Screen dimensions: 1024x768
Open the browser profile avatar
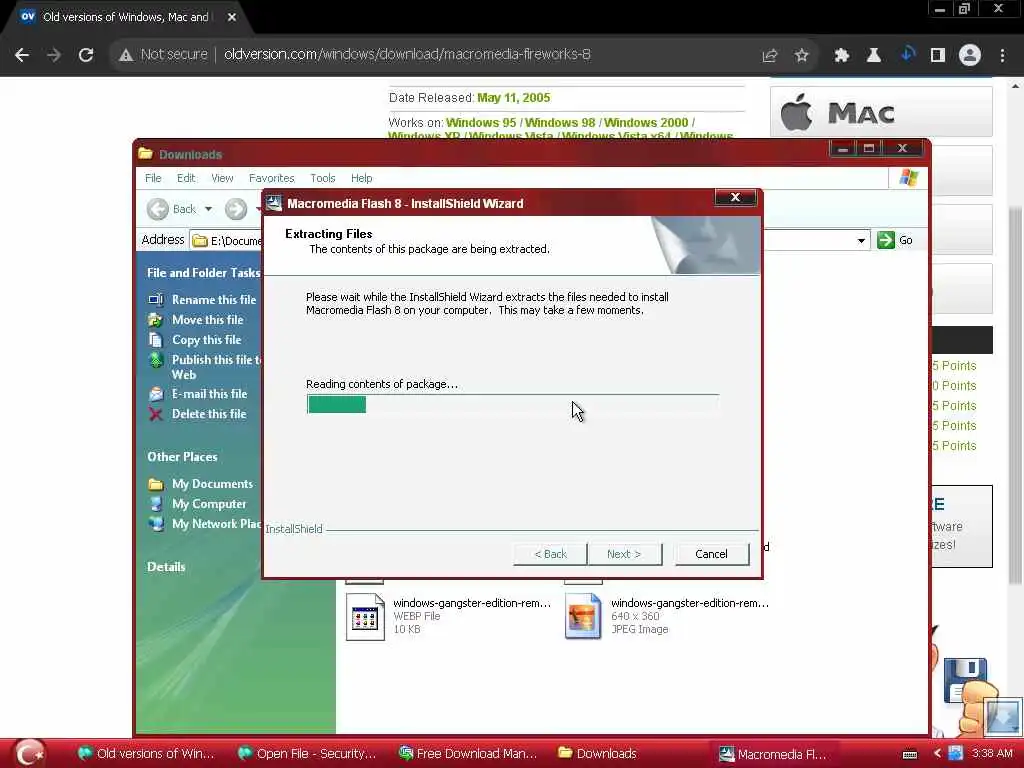970,56
